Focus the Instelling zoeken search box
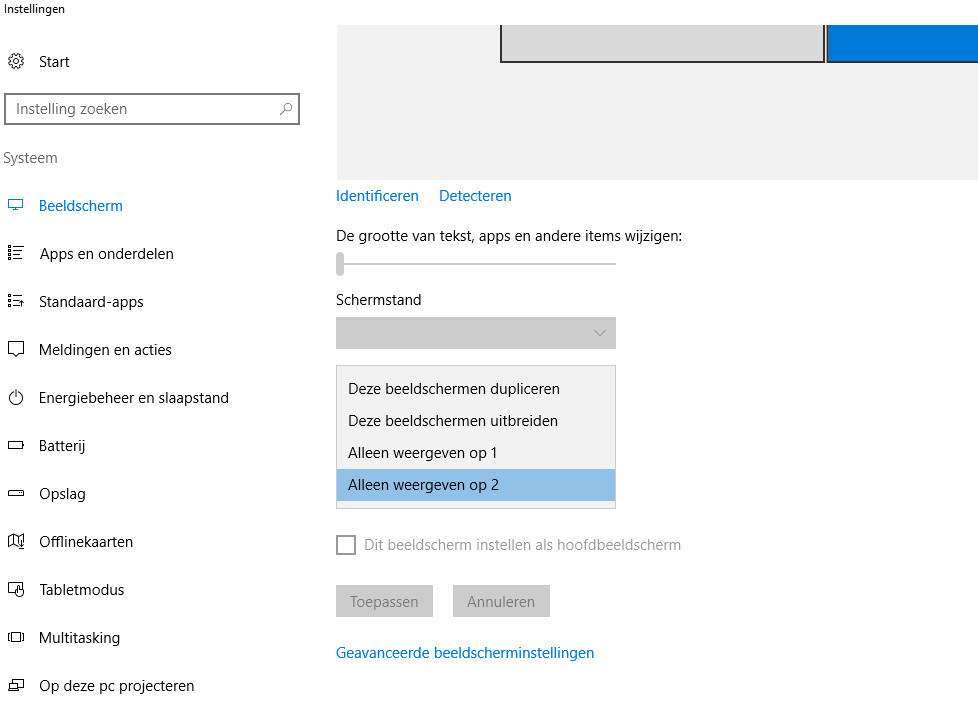Viewport: 978px width, 719px height. pos(152,109)
